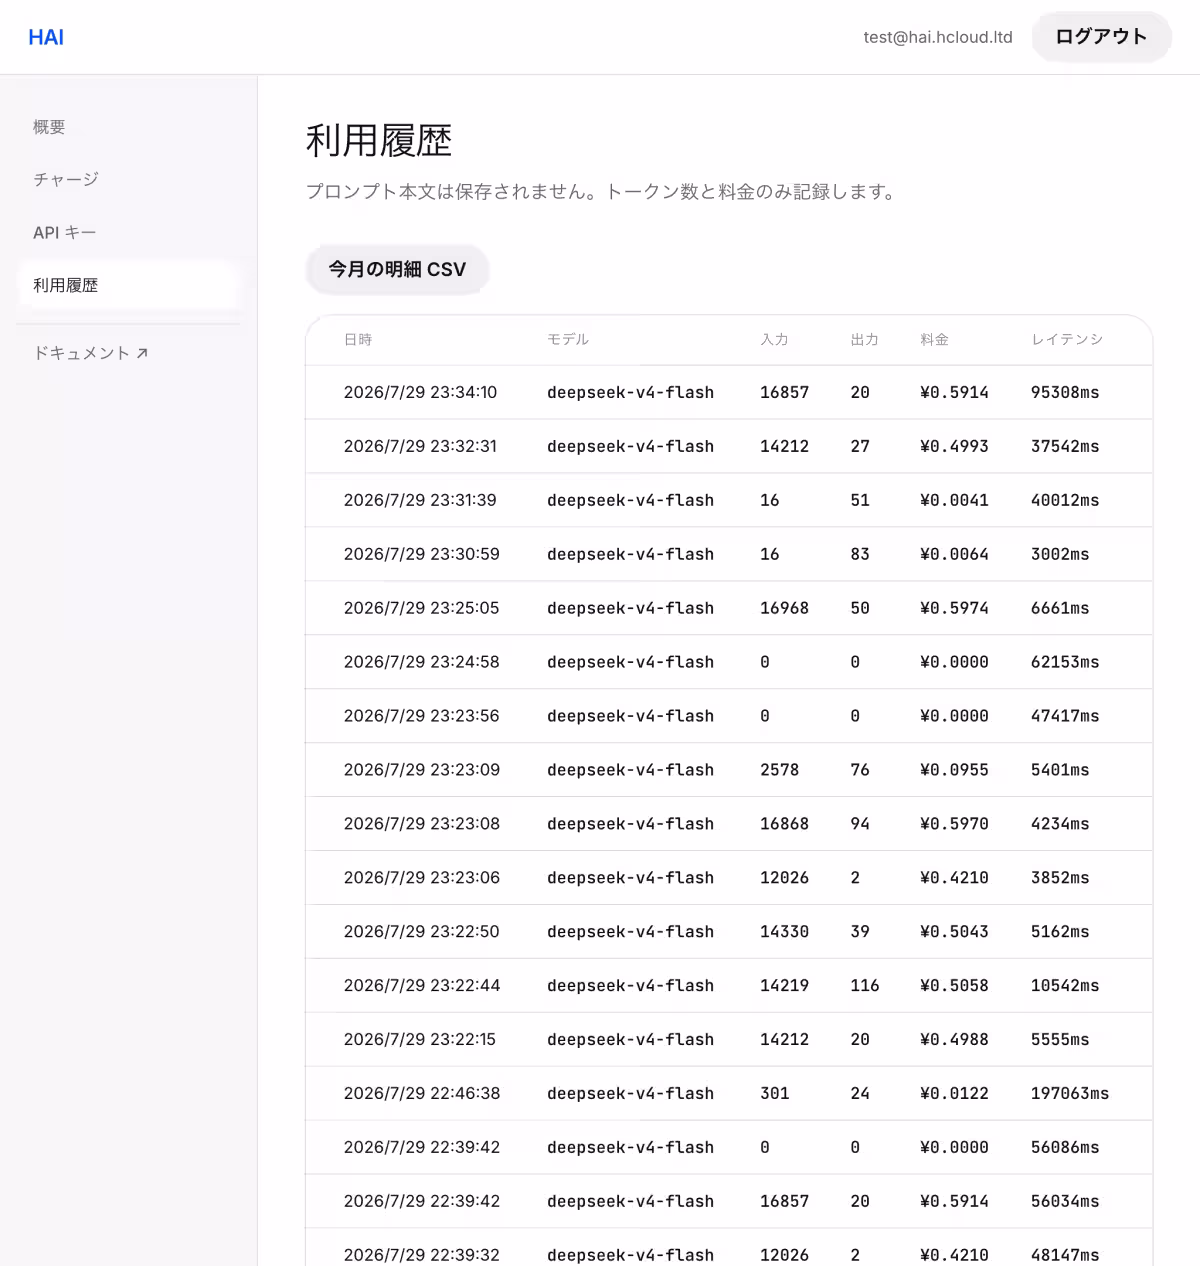Select timestamp 2026/7/29 22:46:38
Viewport: 1200px width, 1266px height.
coord(421,1094)
